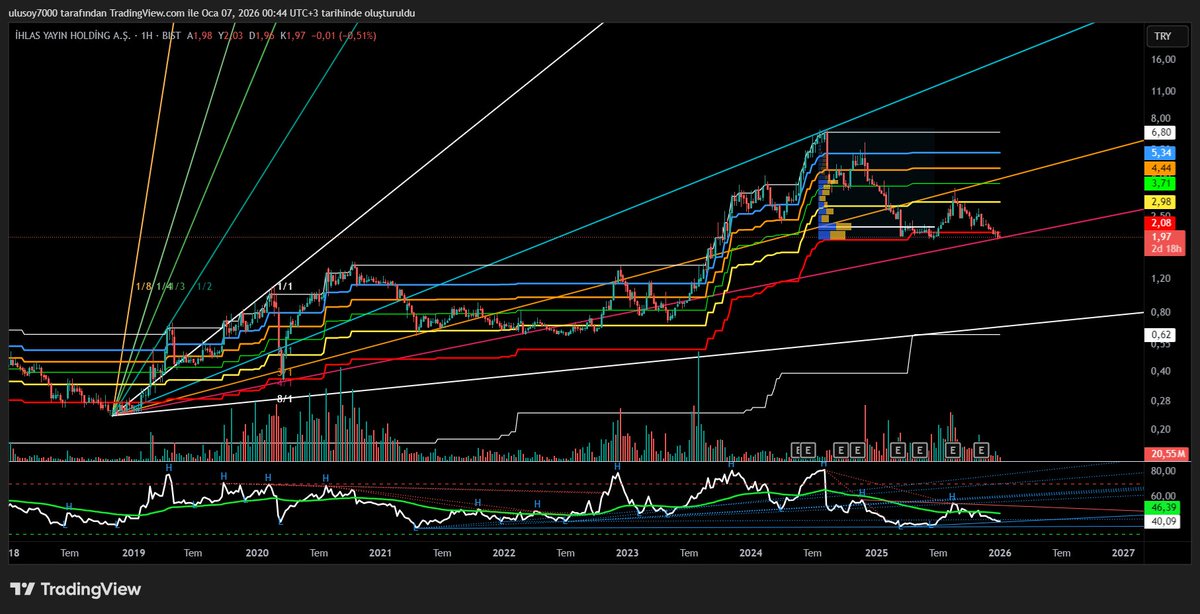Select the 1/2 Gann fan label
This screenshot has width=1200, height=614.
point(204,287)
